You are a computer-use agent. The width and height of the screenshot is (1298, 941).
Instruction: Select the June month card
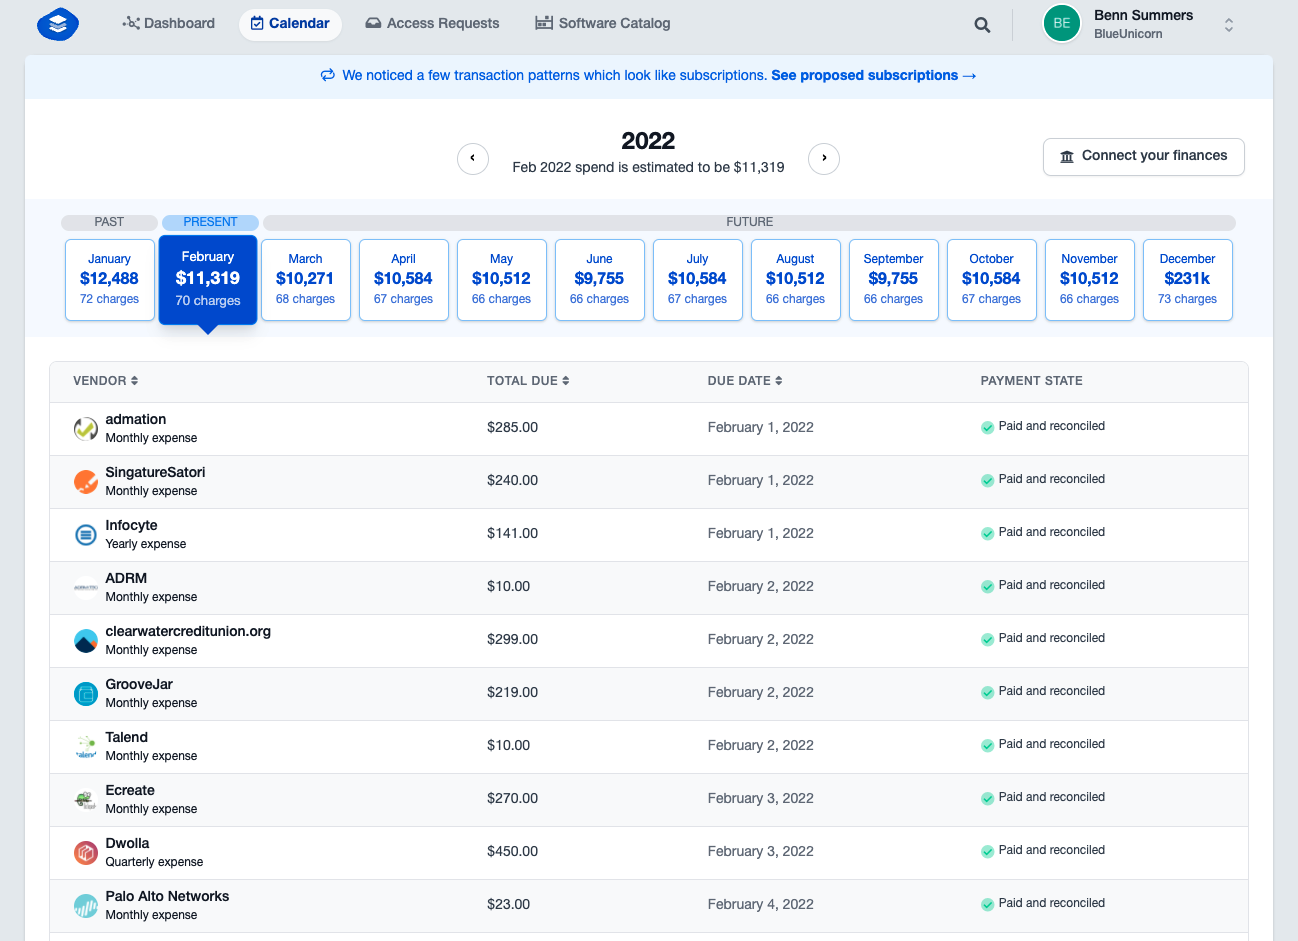click(600, 280)
